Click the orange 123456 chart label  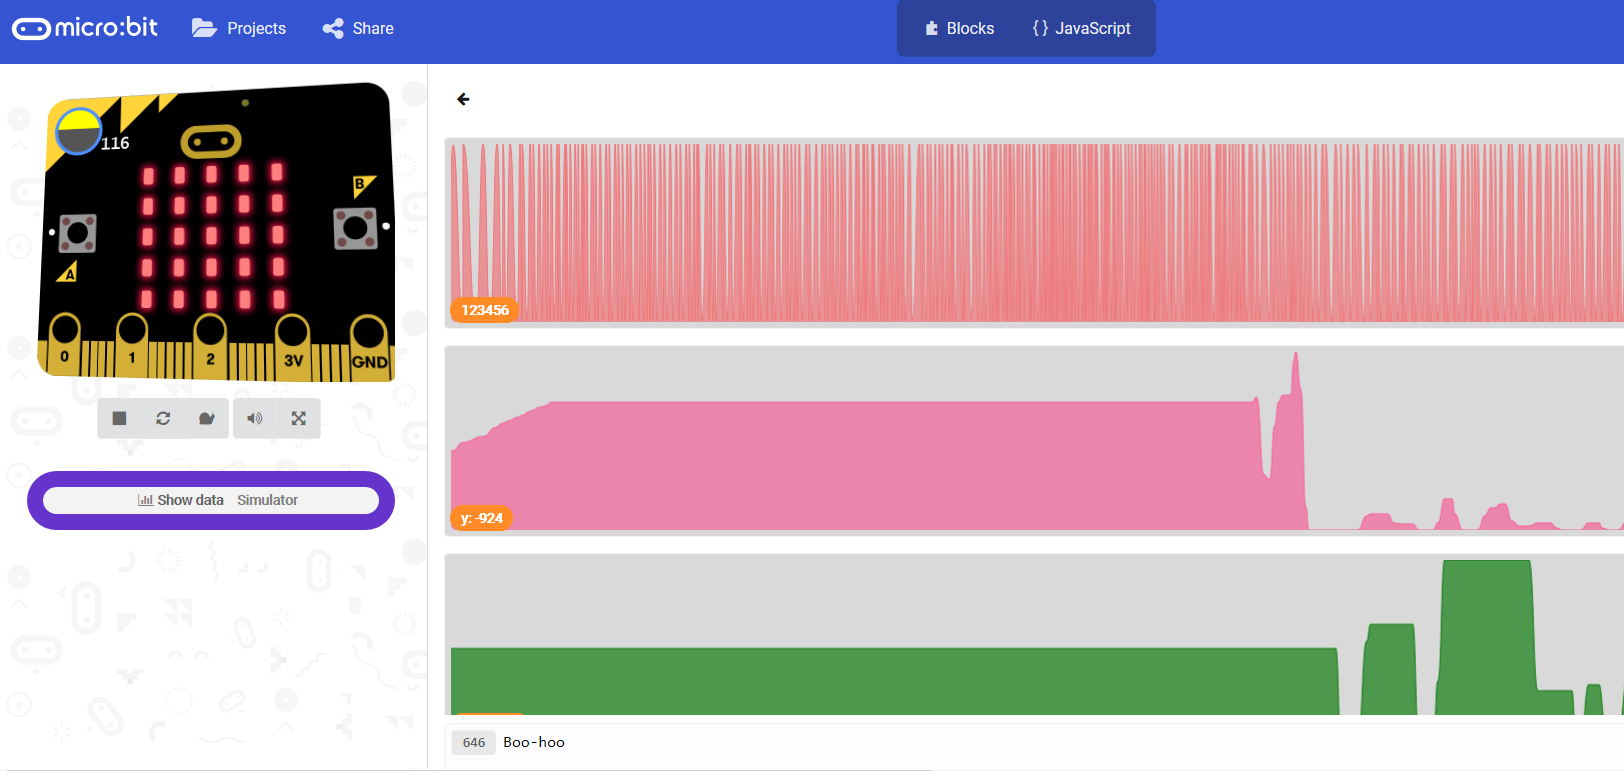tap(485, 310)
